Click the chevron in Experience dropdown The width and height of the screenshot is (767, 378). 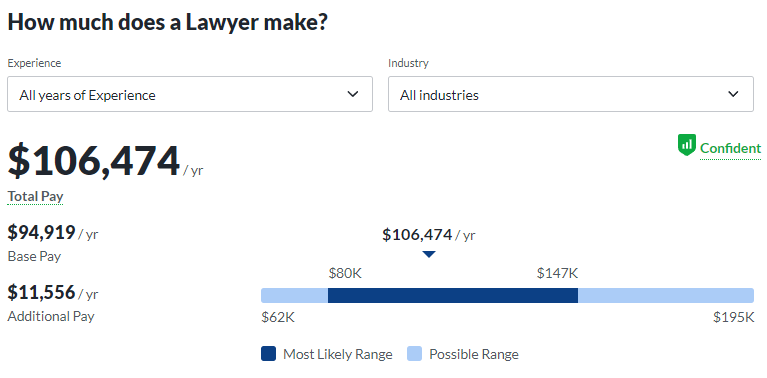coord(353,94)
